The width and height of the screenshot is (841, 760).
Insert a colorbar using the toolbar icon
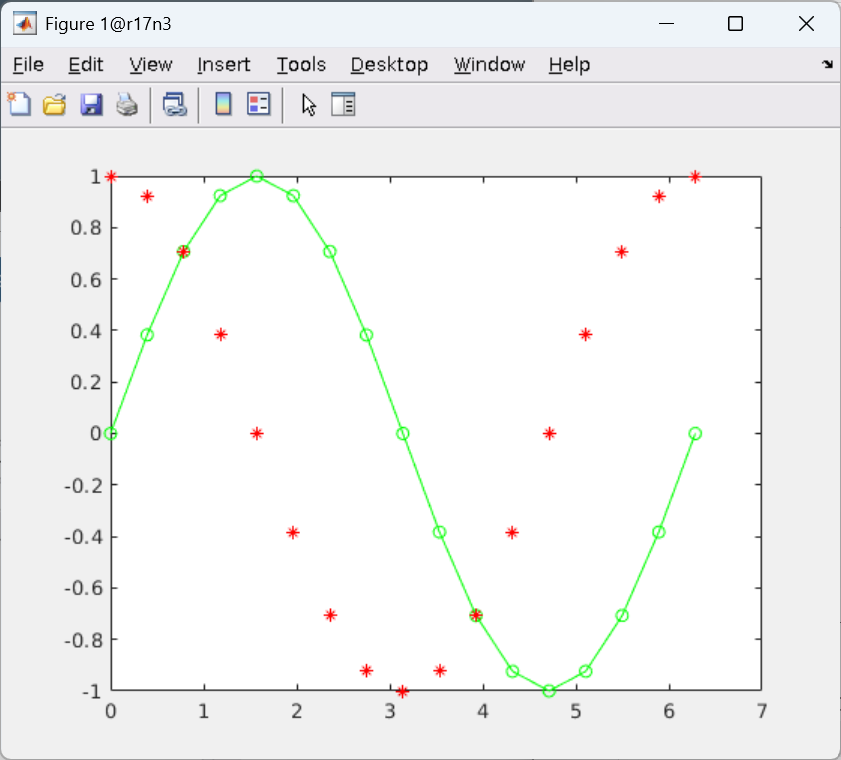click(223, 104)
